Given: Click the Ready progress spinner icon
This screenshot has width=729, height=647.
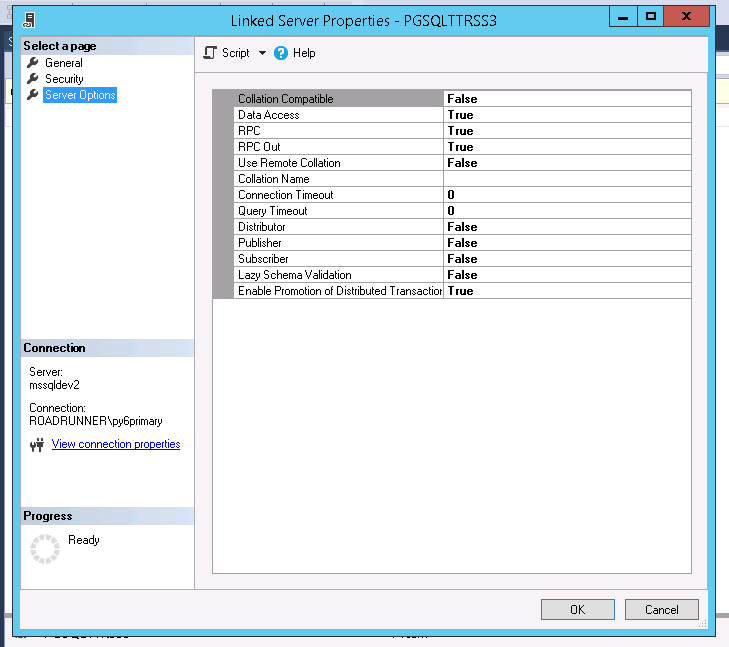Looking at the screenshot, I should [45, 549].
